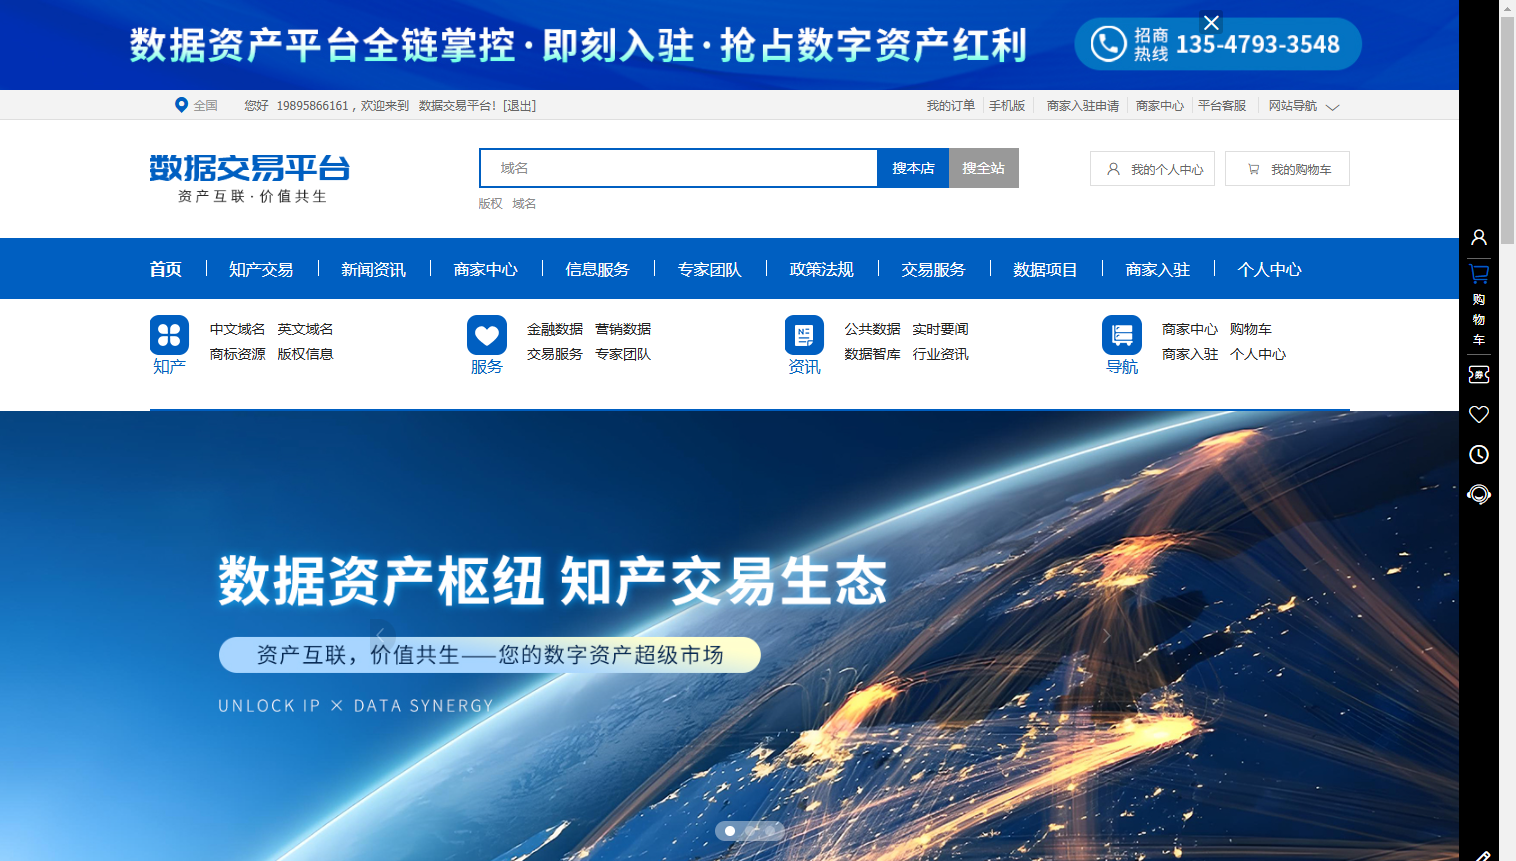Open 版权信息 link

(305, 354)
